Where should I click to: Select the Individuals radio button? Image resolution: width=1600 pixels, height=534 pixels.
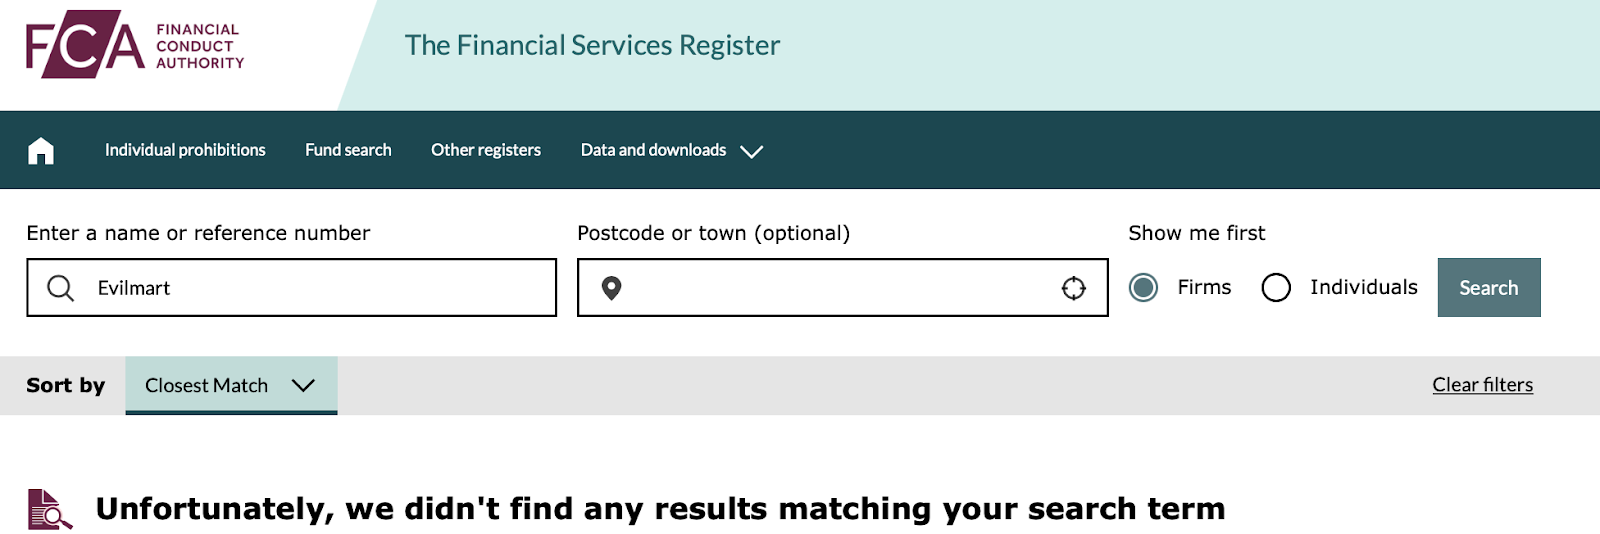coord(1276,288)
